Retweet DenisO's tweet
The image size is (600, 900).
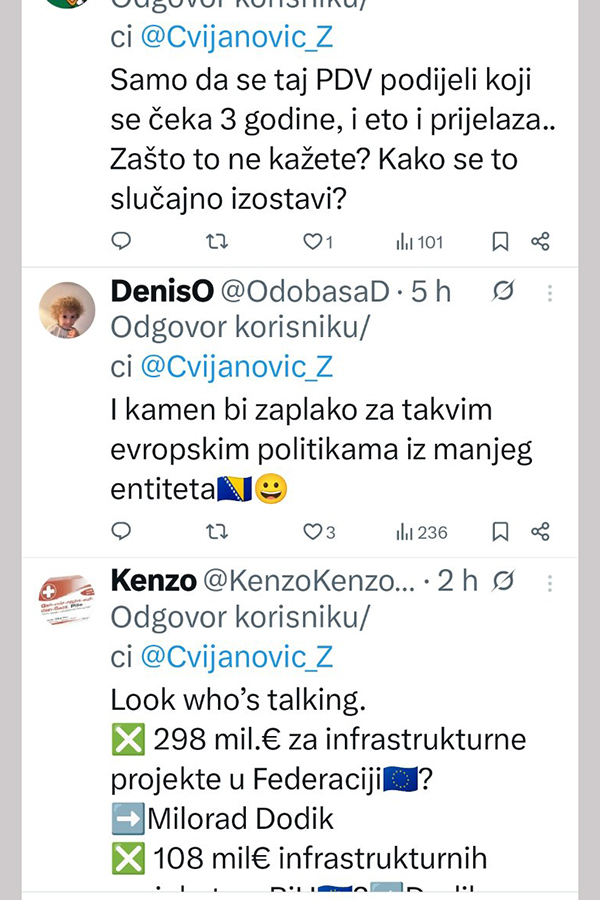tap(216, 531)
